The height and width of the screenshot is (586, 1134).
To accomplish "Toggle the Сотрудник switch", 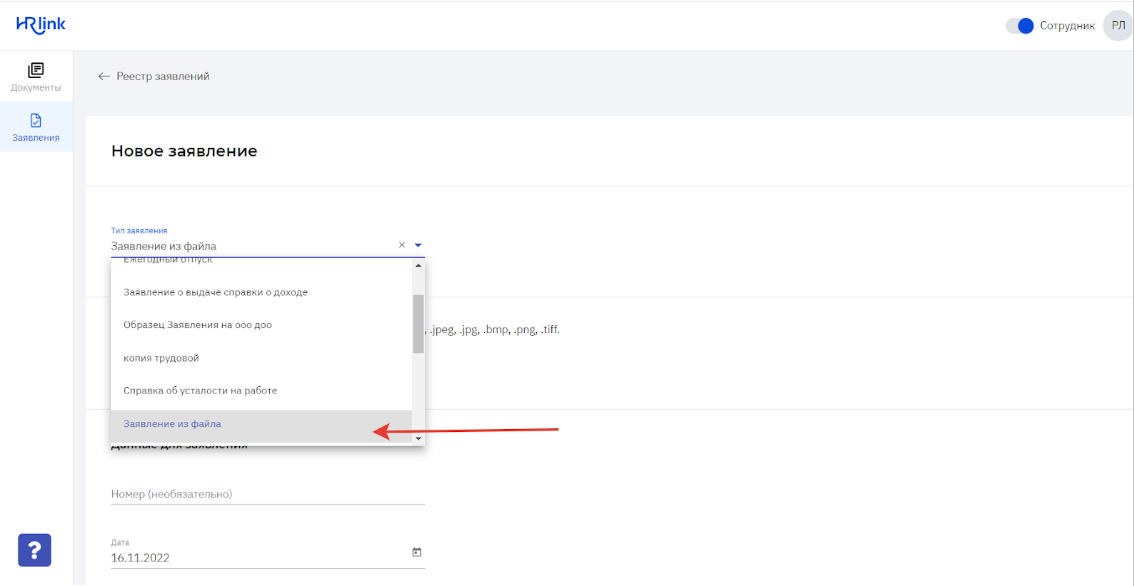I will (x=1019, y=26).
